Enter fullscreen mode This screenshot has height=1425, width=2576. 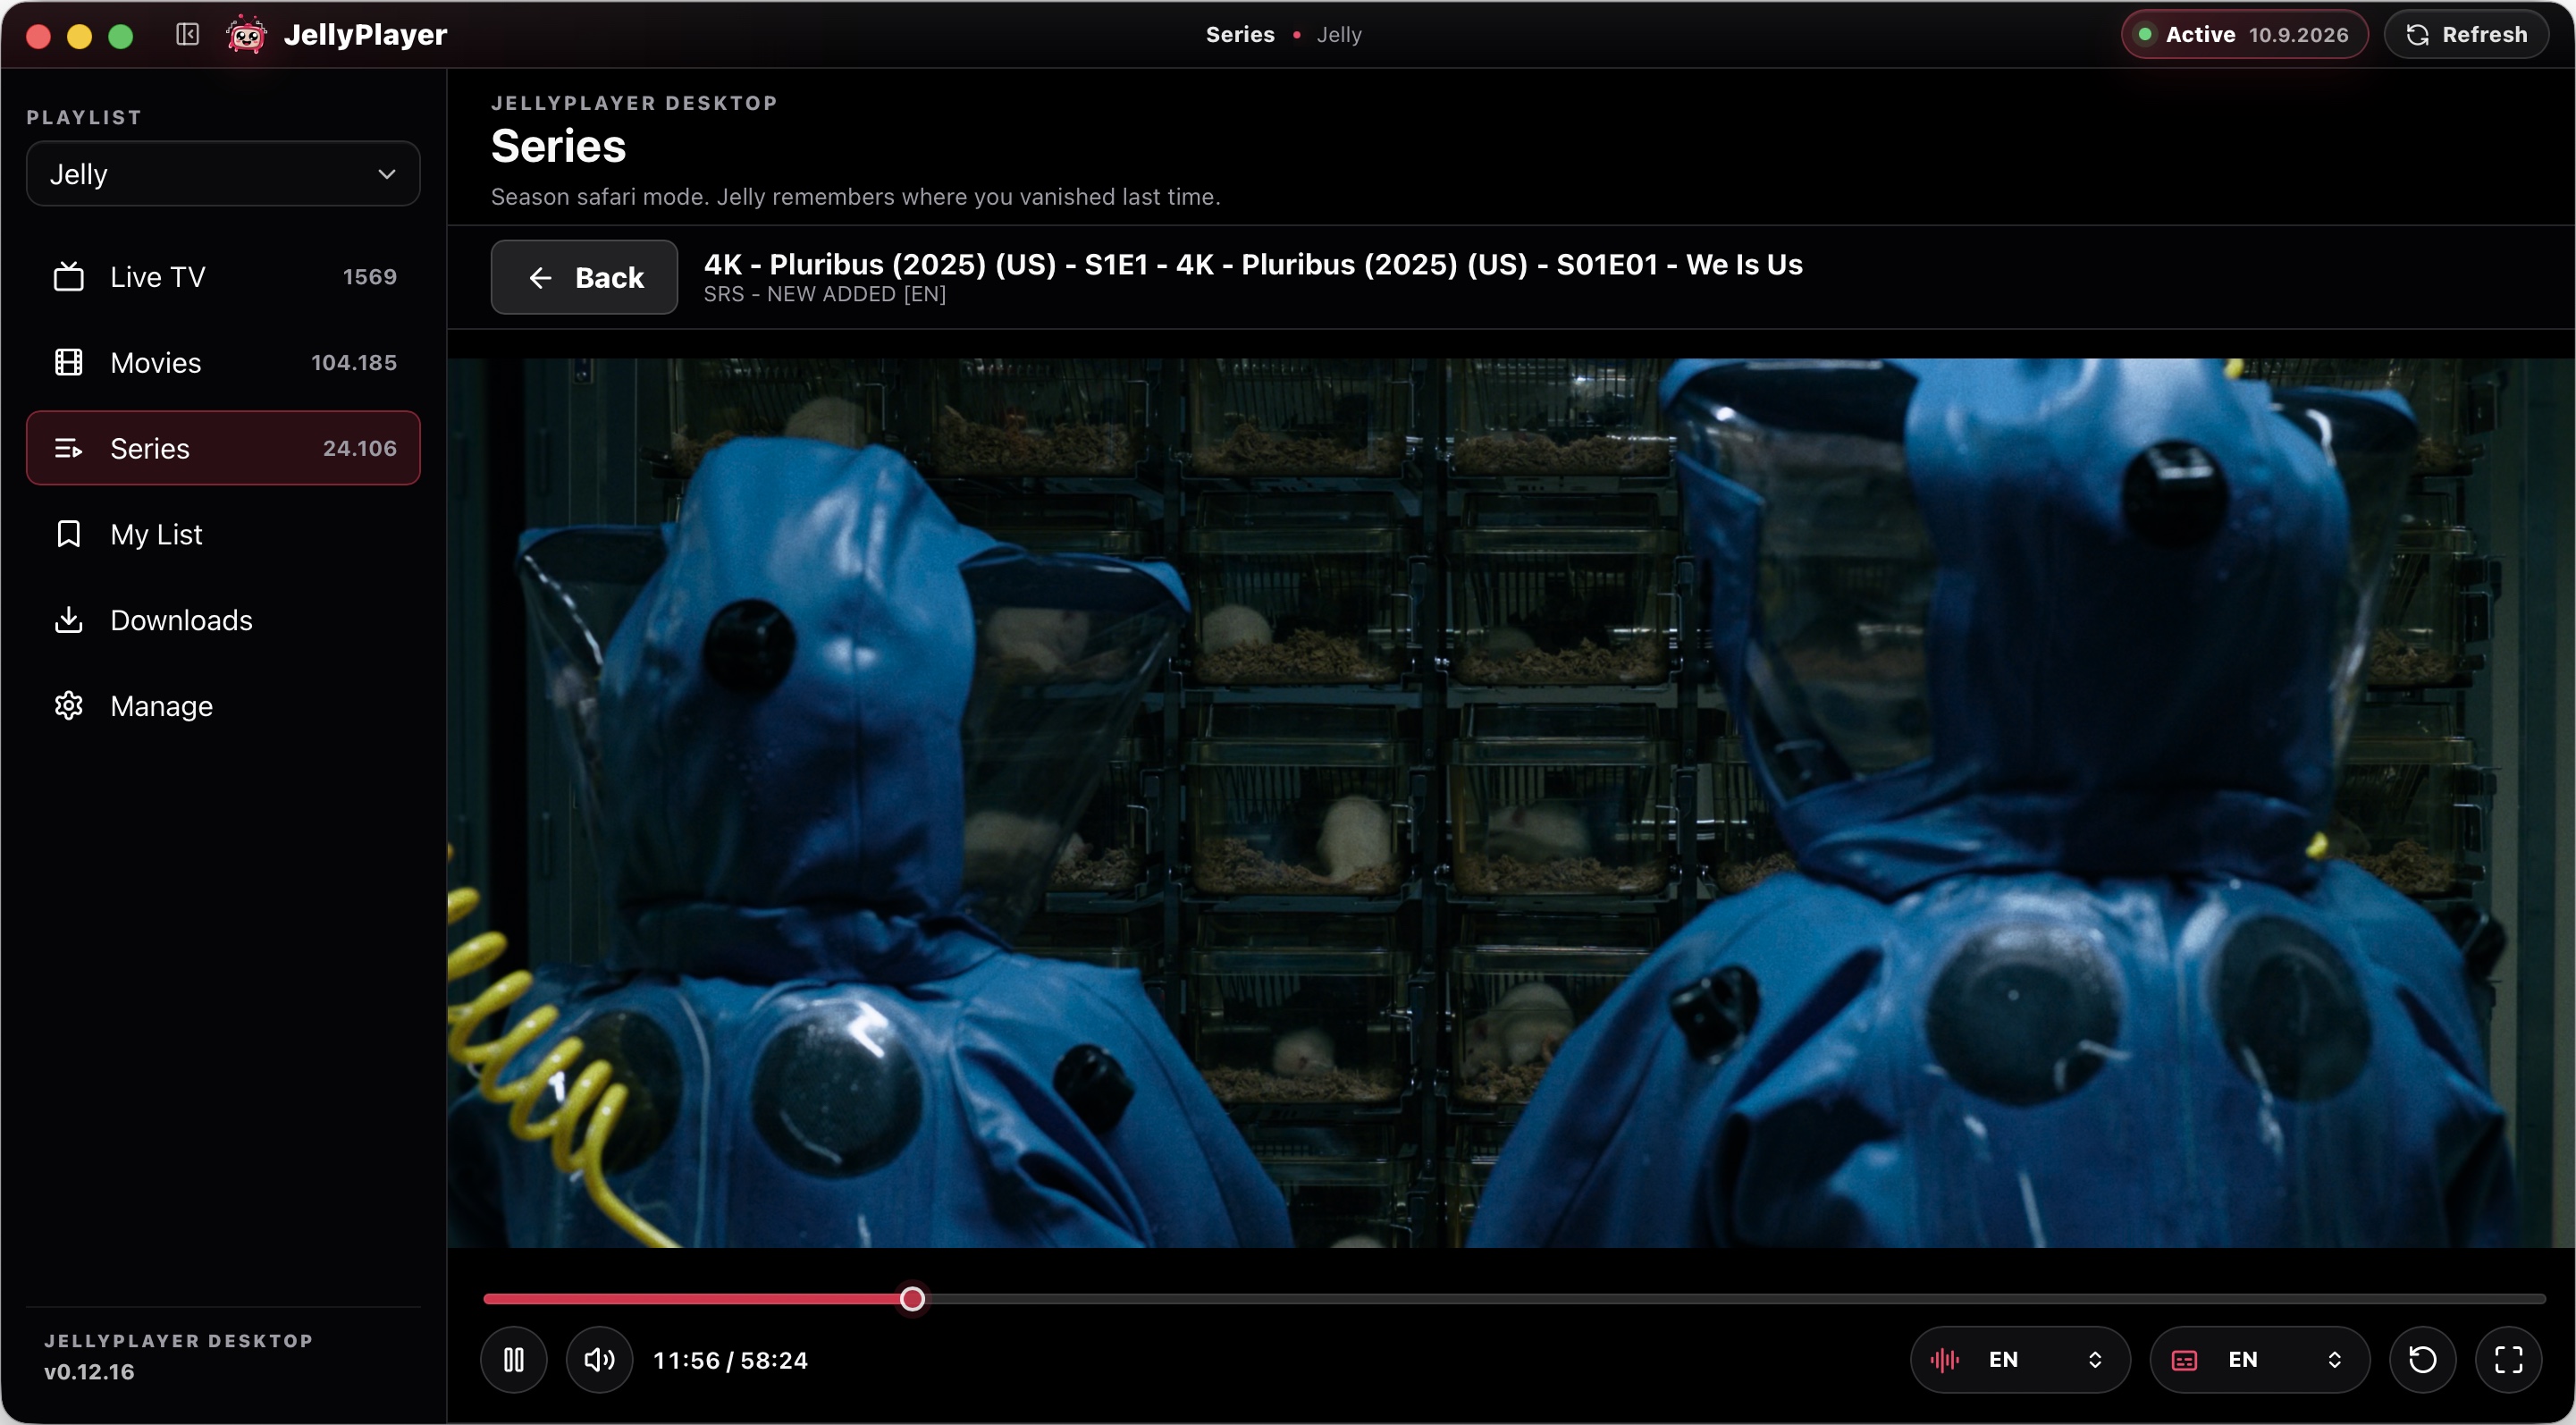[2509, 1360]
